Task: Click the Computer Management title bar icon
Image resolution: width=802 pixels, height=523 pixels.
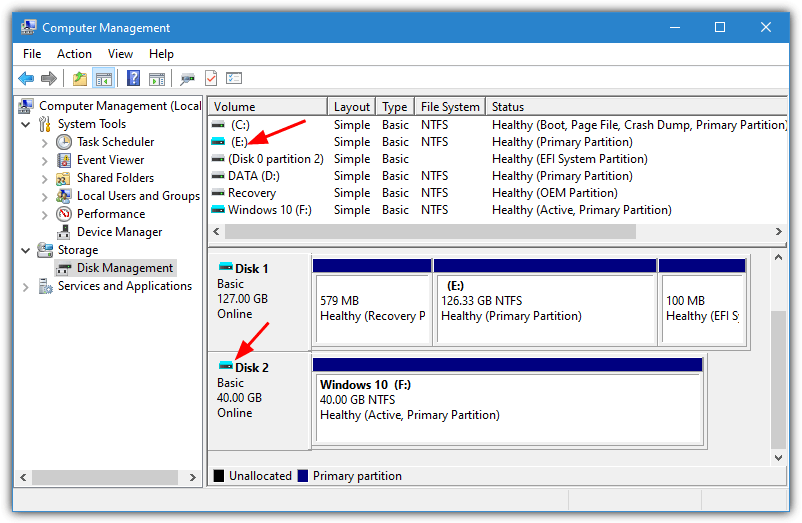Action: pyautogui.click(x=29, y=27)
